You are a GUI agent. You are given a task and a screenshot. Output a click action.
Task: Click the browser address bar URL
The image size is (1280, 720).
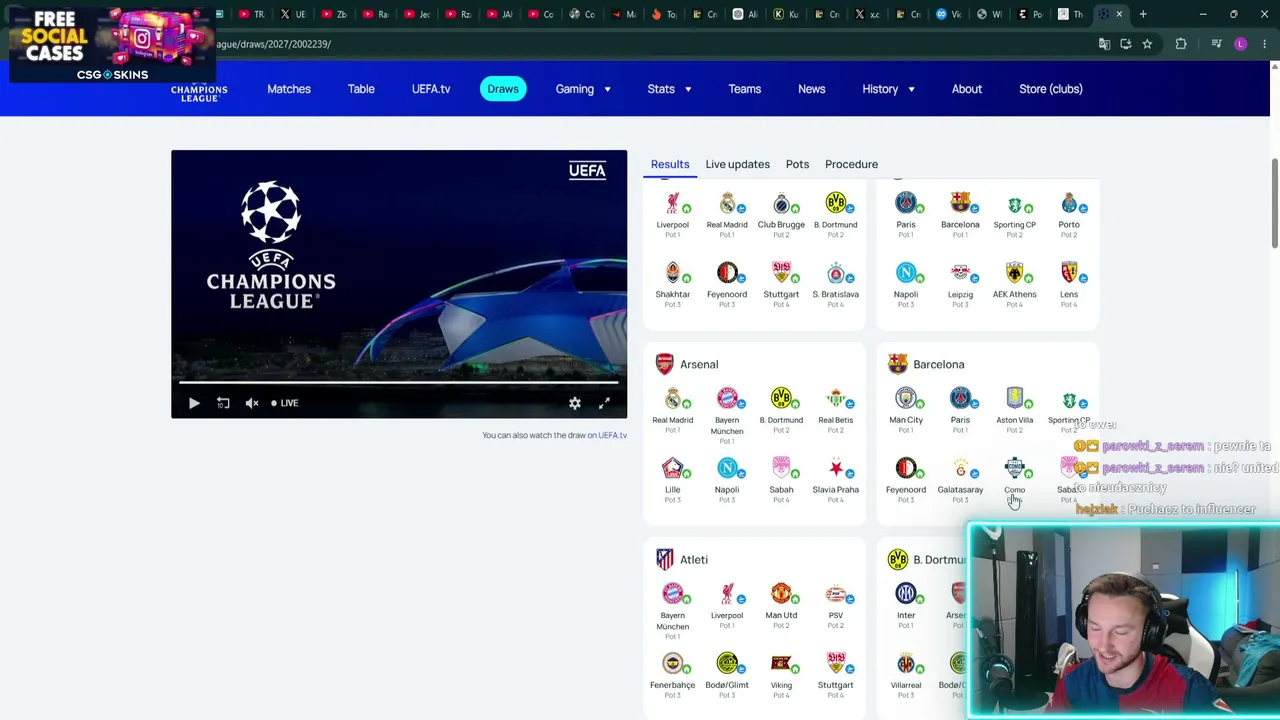tap(274, 44)
